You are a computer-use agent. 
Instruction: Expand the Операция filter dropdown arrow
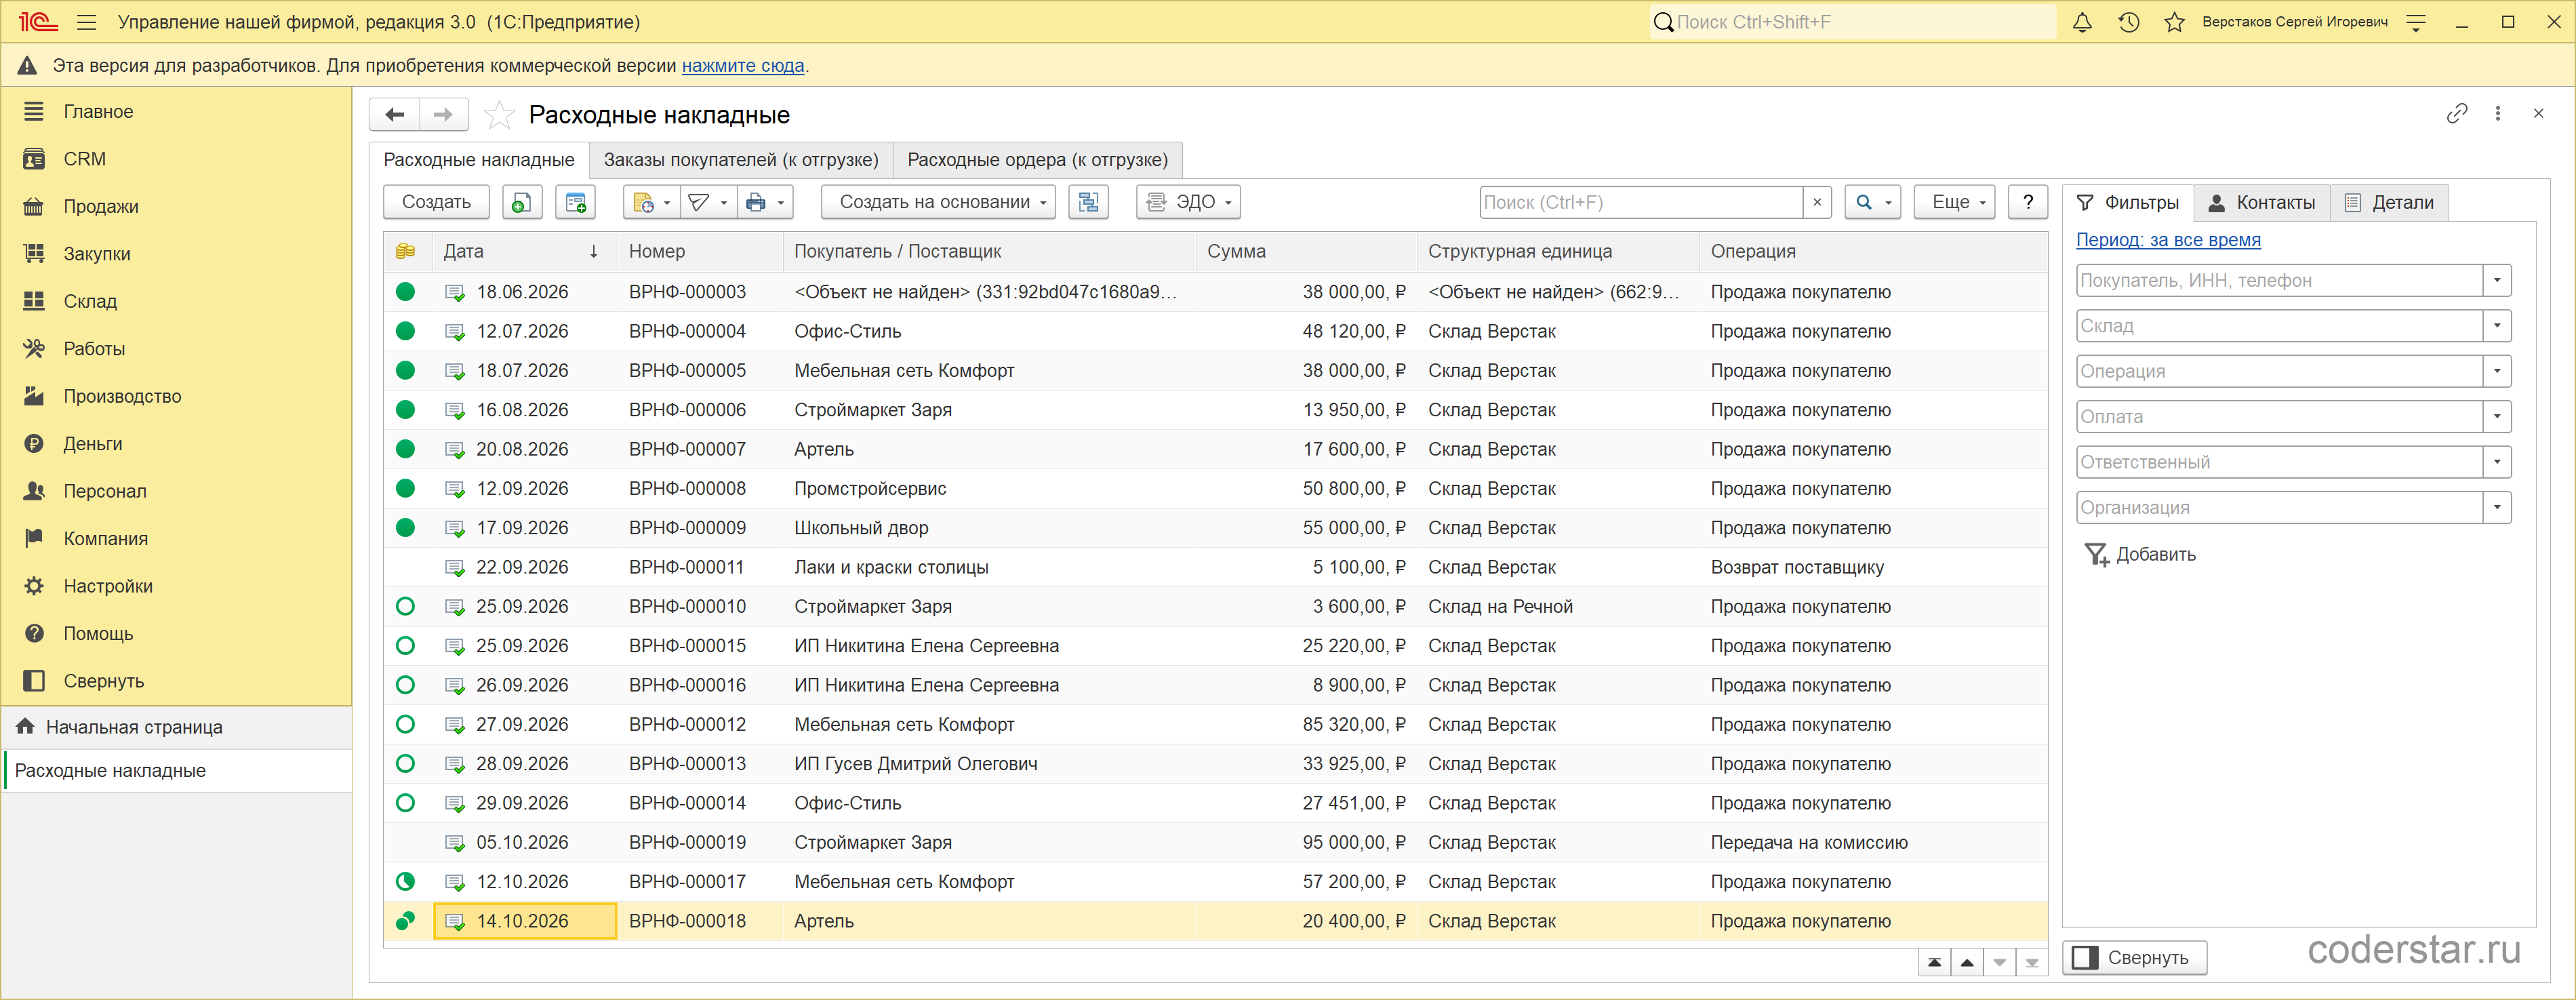click(x=2497, y=371)
